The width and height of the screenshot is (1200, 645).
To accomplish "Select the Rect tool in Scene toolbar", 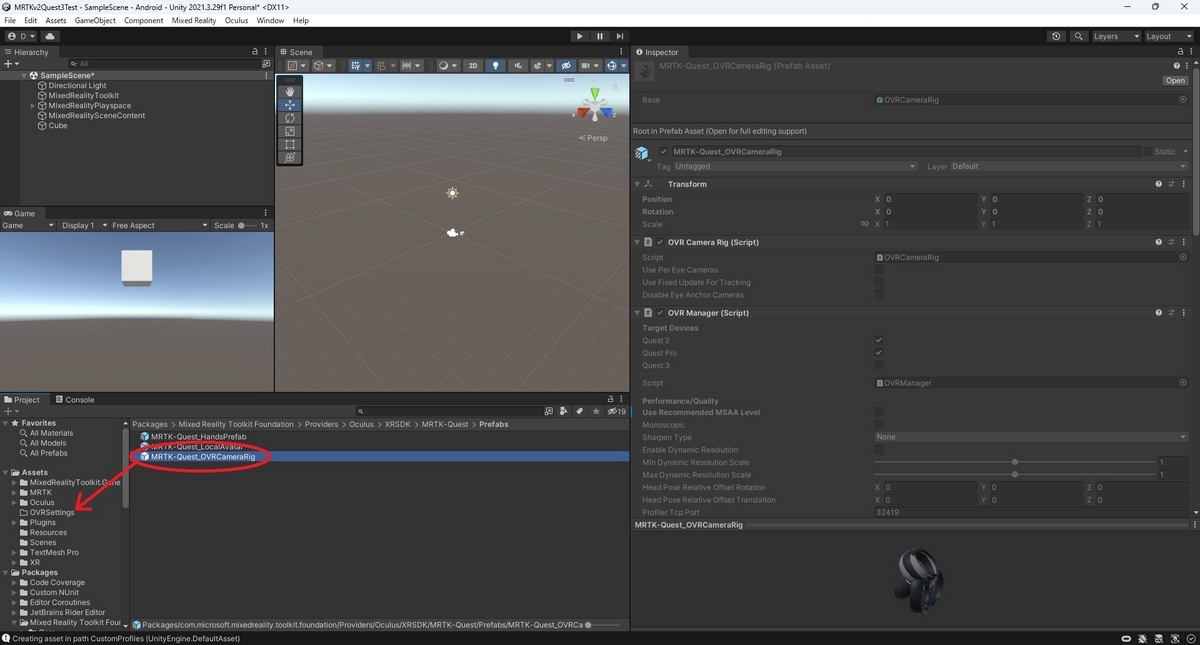I will tap(290, 144).
